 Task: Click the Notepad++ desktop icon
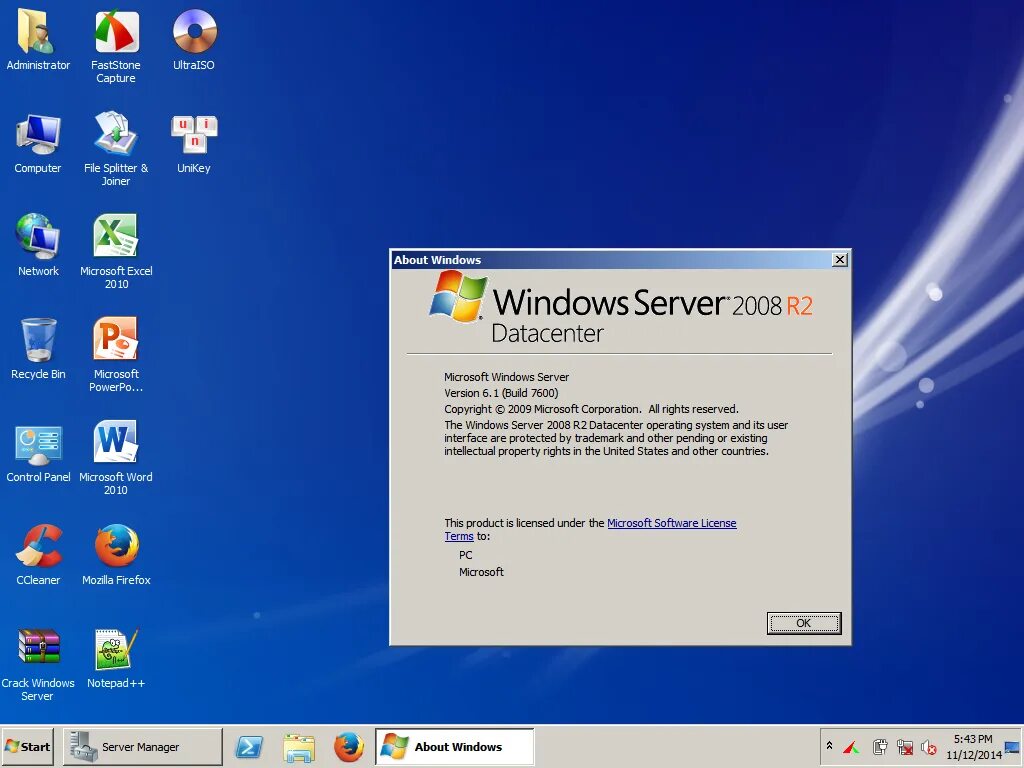(x=116, y=657)
